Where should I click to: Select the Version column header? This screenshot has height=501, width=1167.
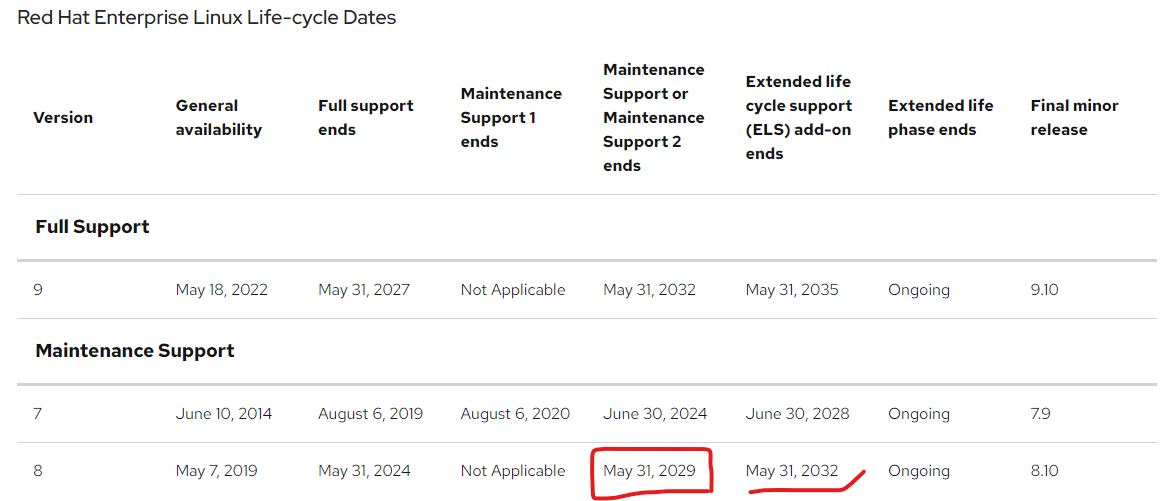click(63, 118)
